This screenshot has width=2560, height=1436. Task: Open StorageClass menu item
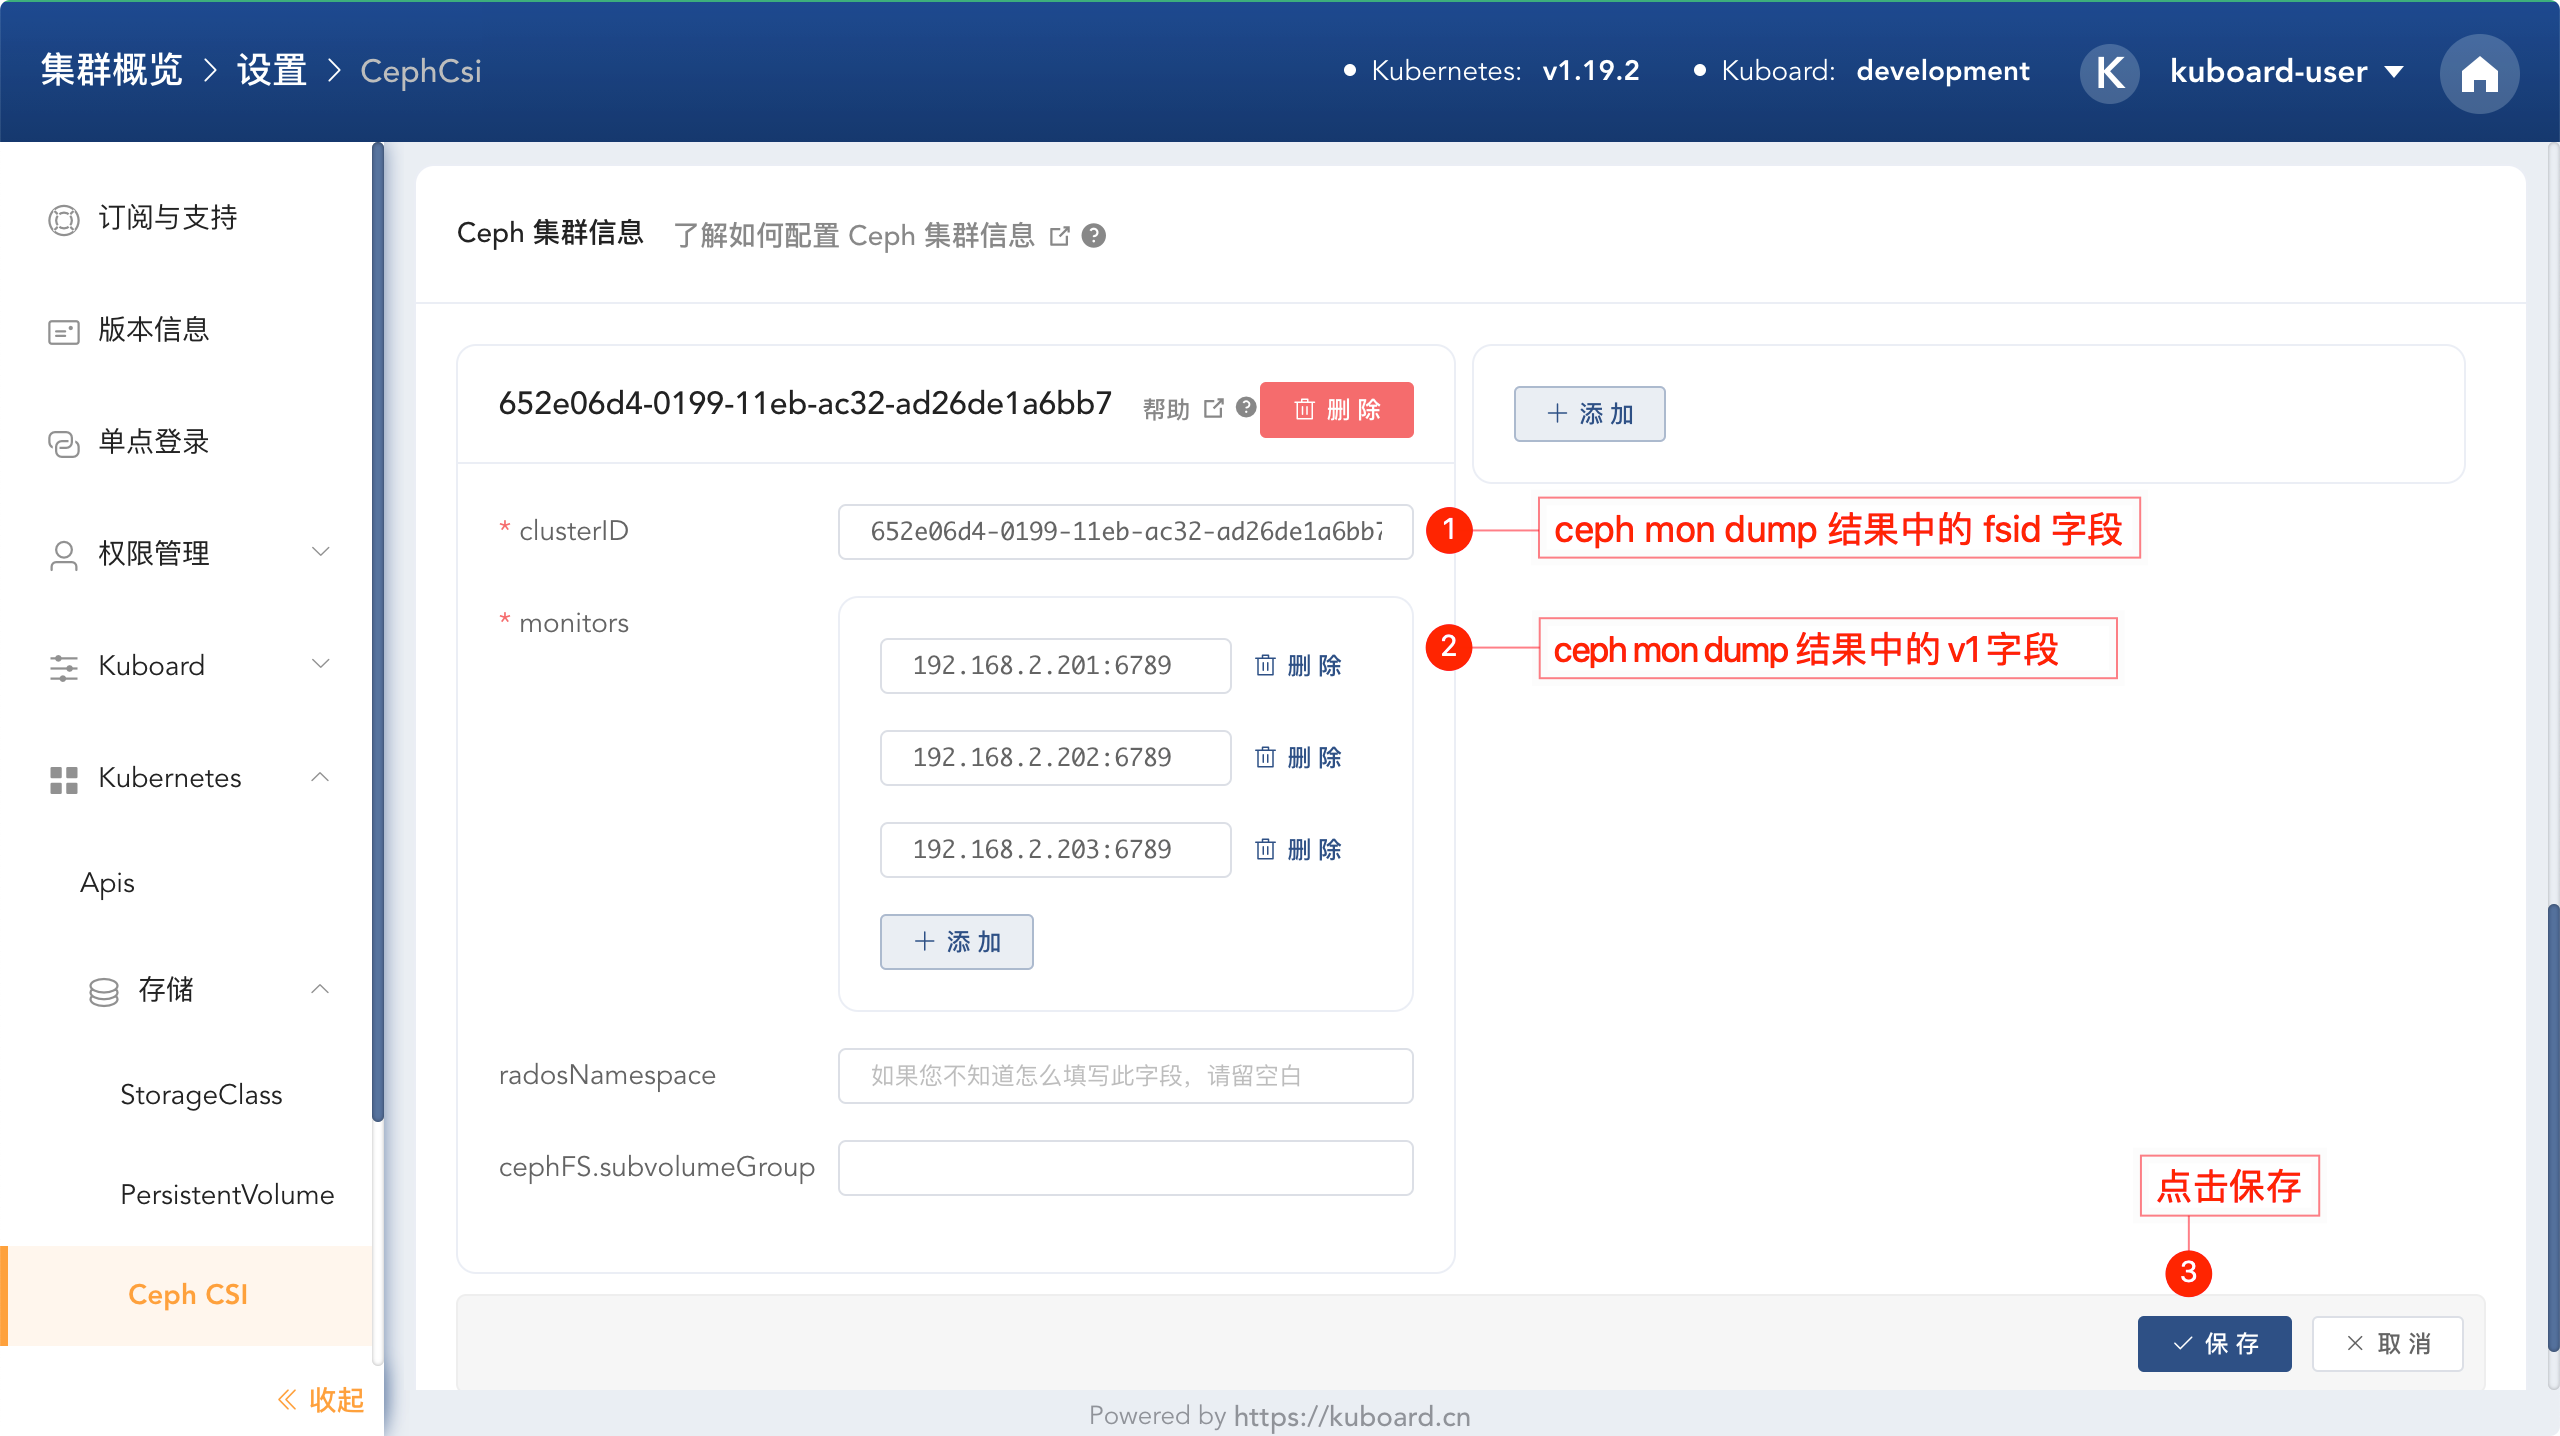[201, 1094]
